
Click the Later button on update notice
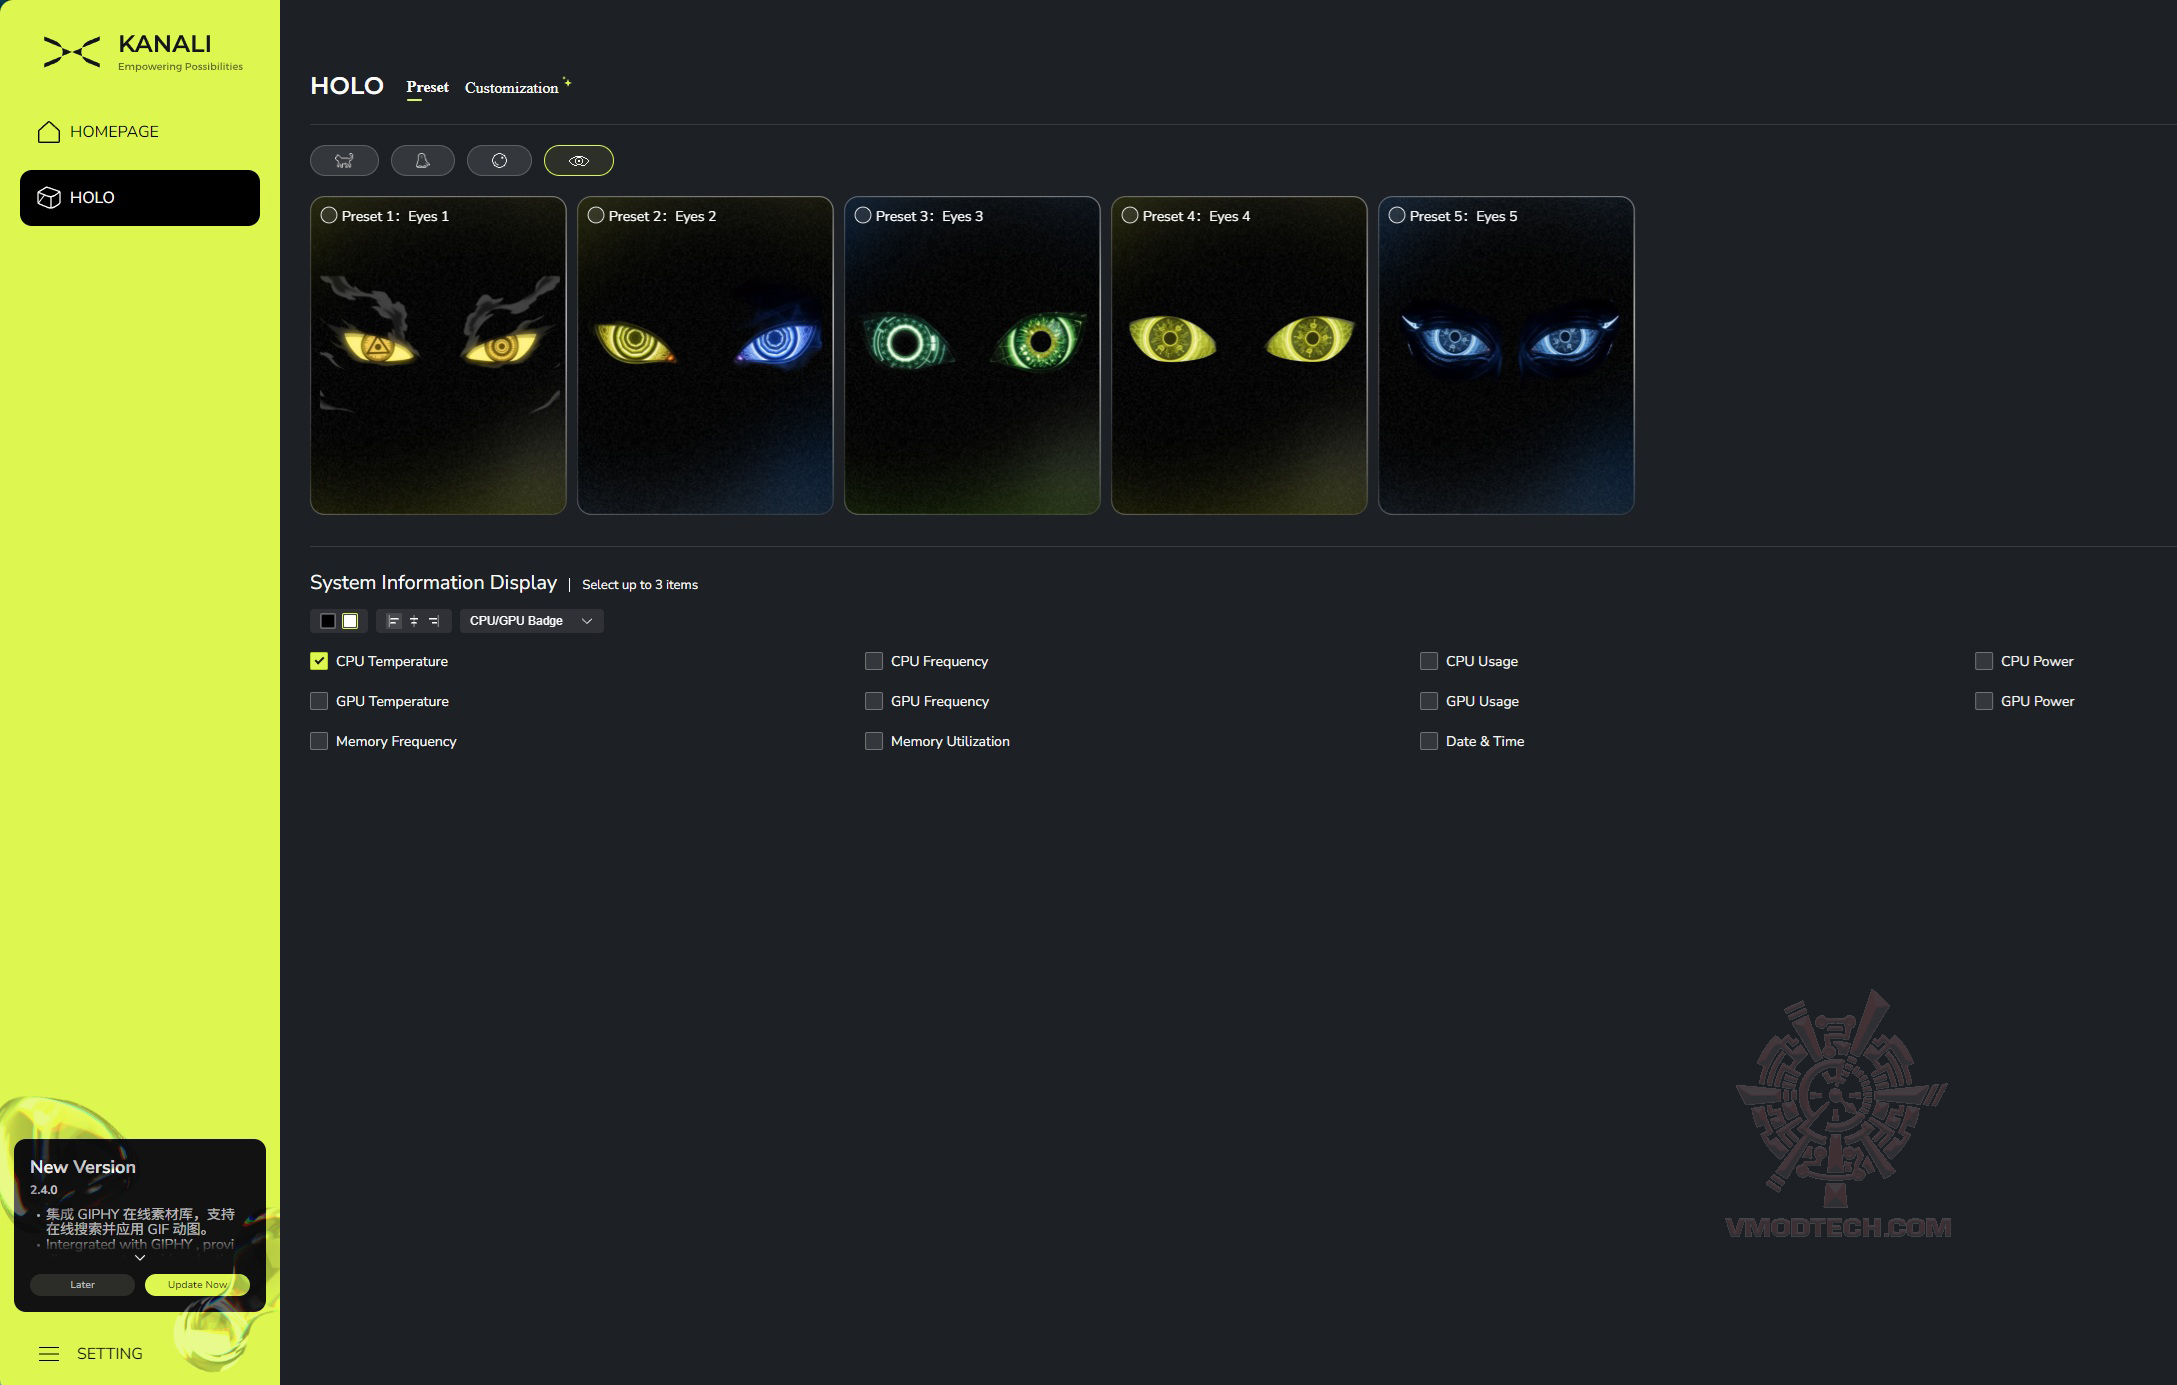[82, 1285]
